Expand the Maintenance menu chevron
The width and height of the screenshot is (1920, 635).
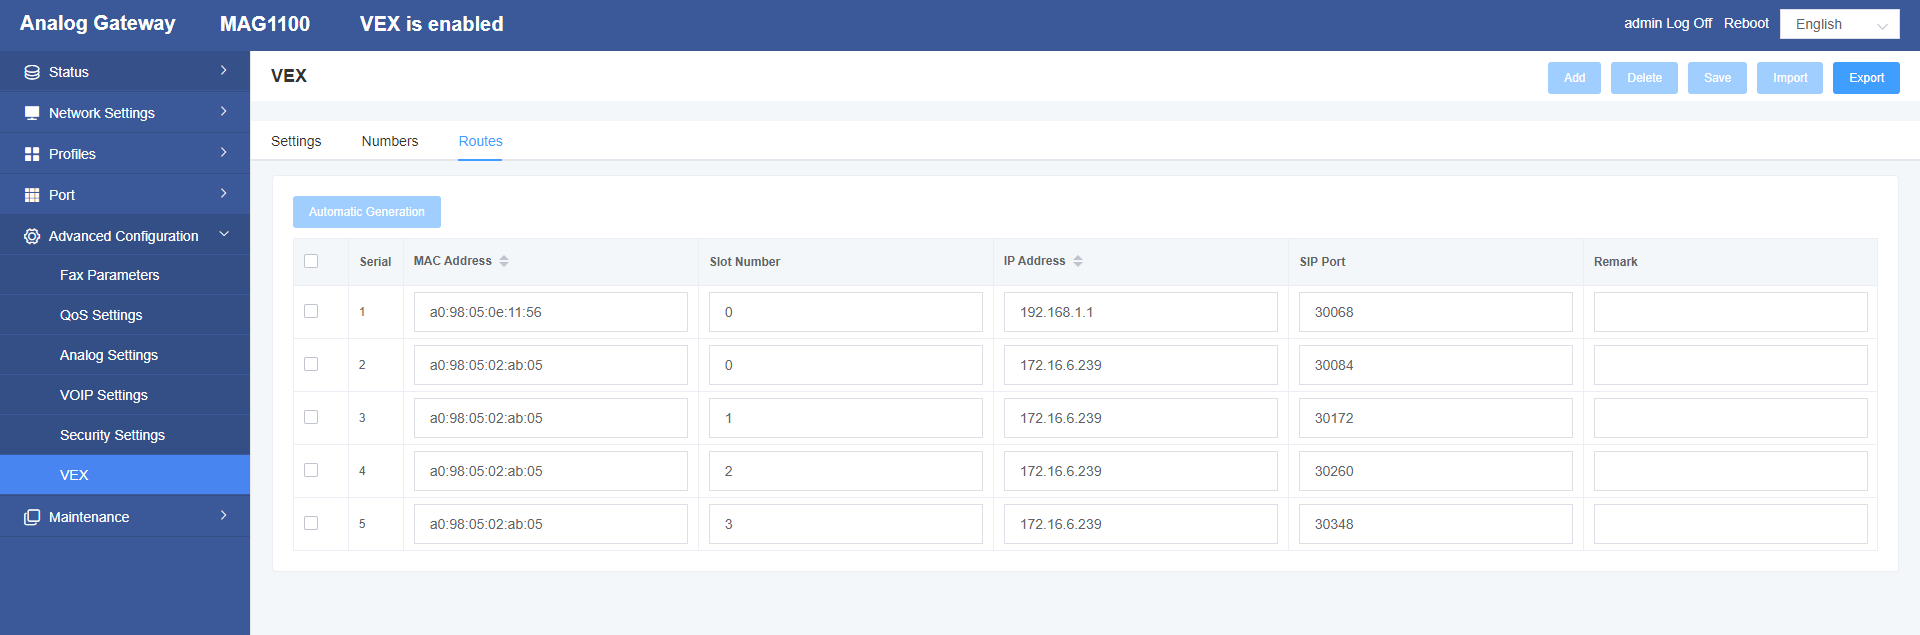(223, 516)
